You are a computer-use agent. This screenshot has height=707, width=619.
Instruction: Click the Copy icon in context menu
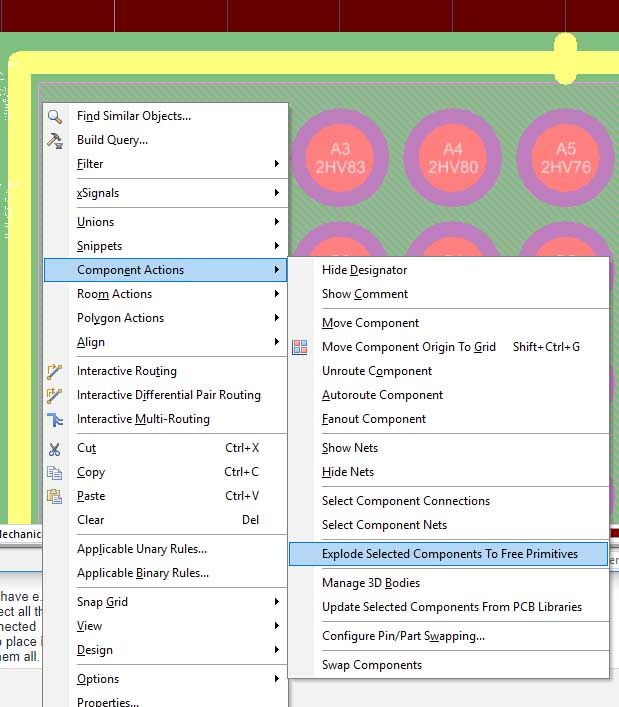pos(55,472)
